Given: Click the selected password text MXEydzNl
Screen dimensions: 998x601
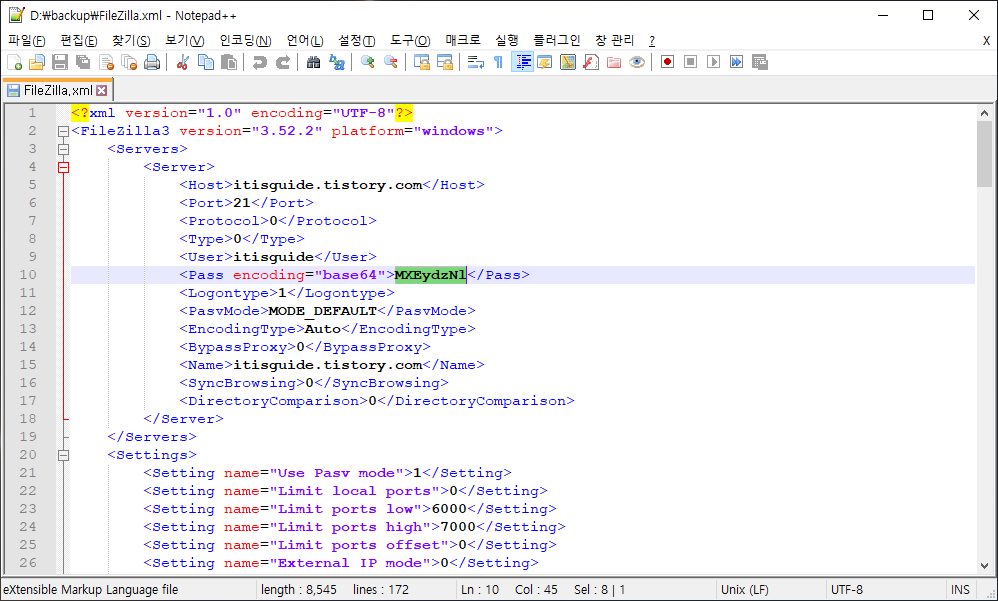Looking at the screenshot, I should tap(431, 275).
